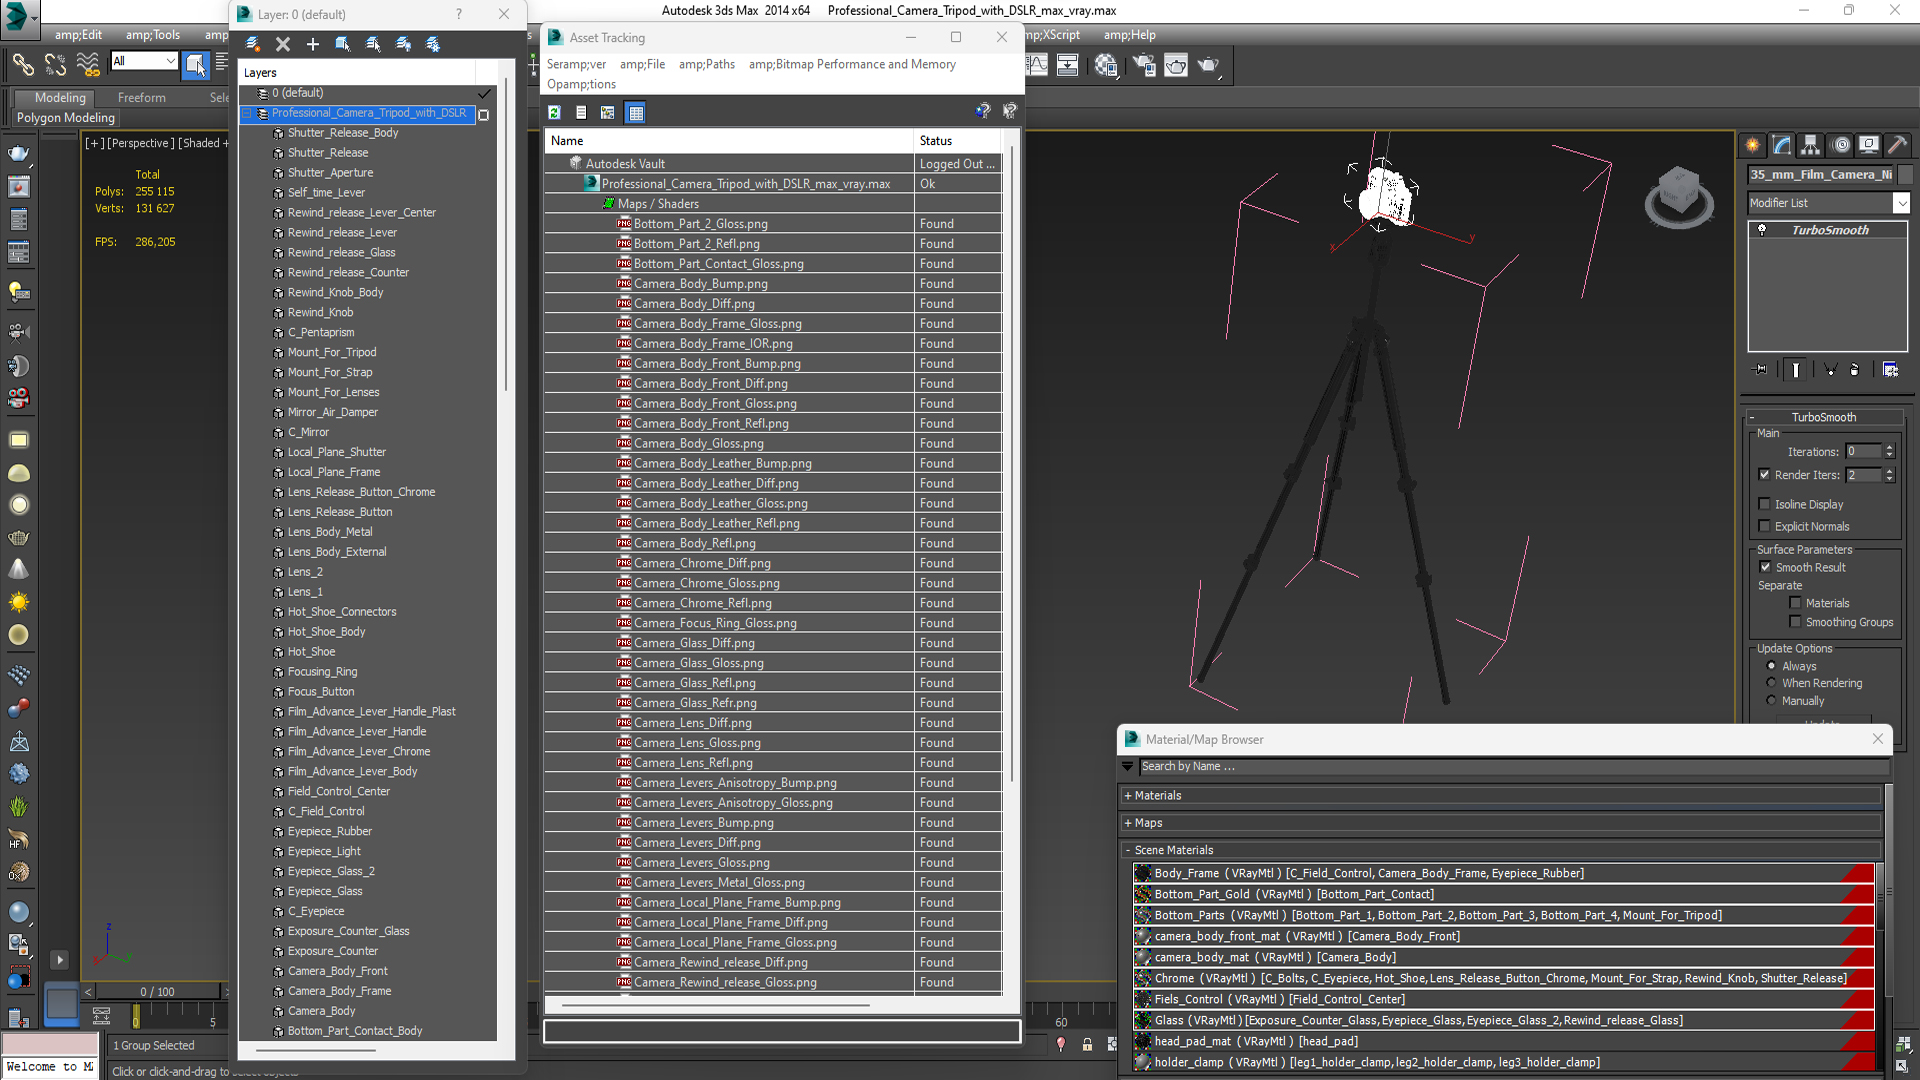Toggle the Render Iters checkbox
The image size is (1920, 1080).
[x=1764, y=475]
